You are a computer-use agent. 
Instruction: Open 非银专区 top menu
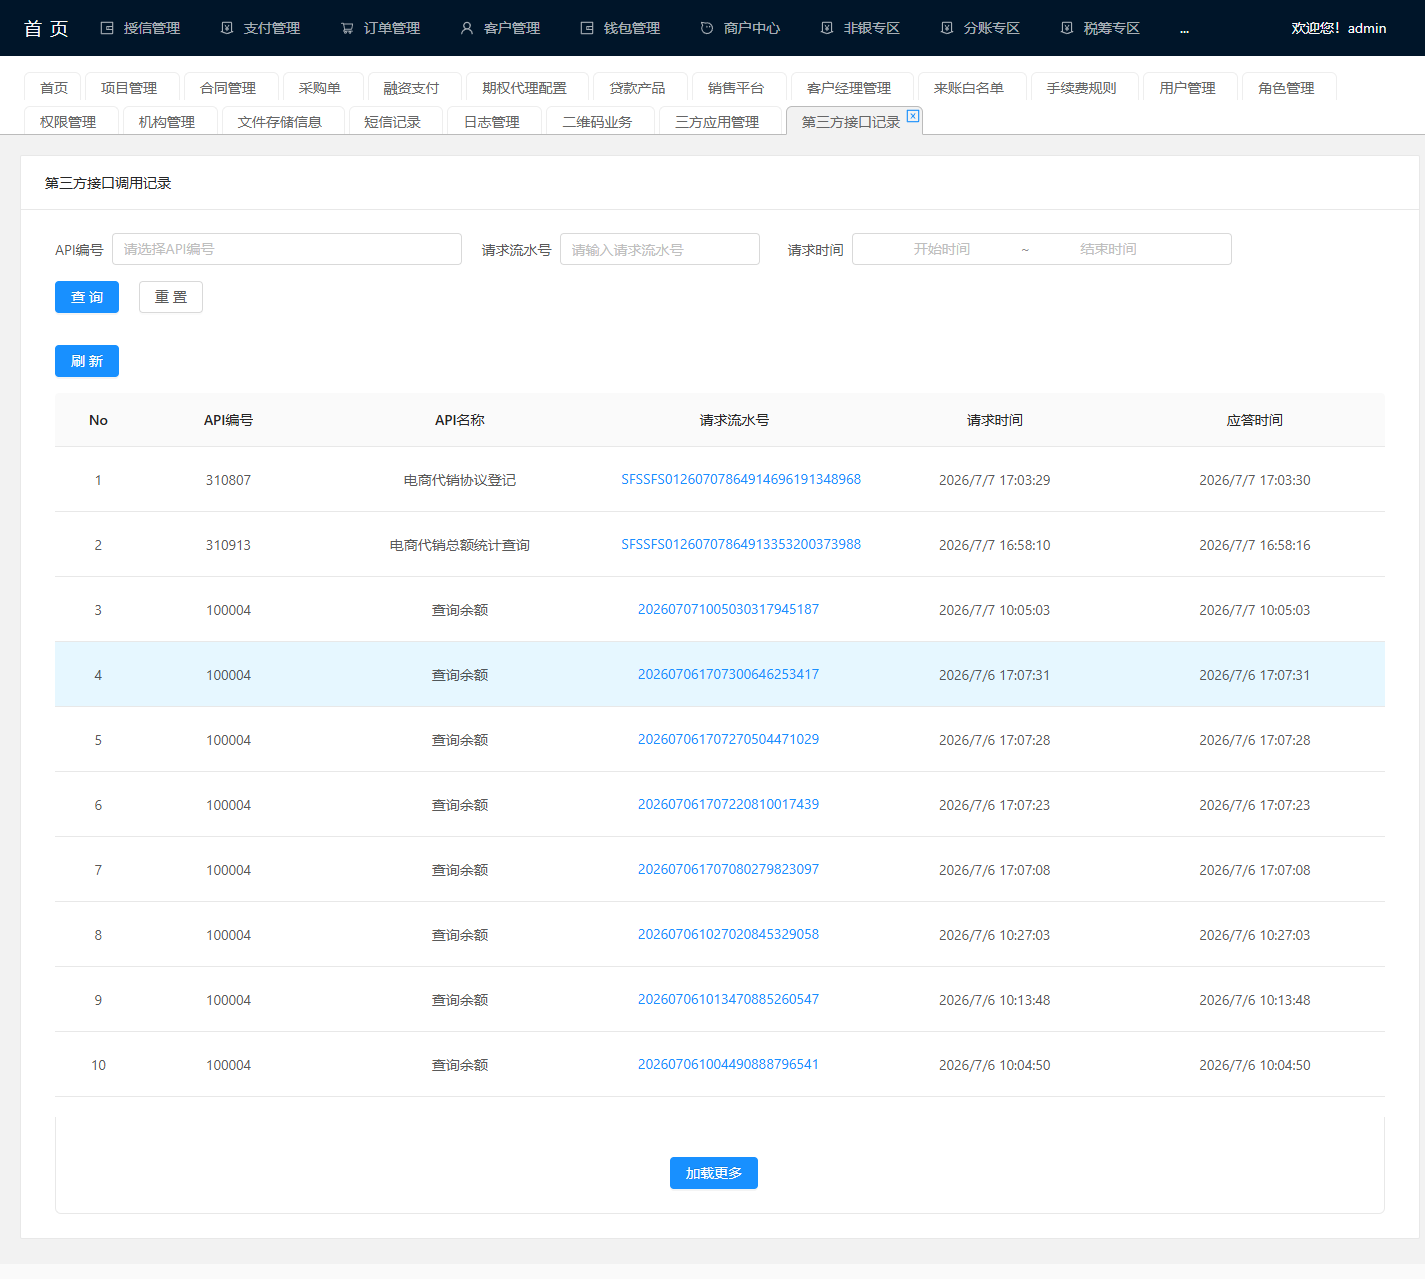(860, 28)
